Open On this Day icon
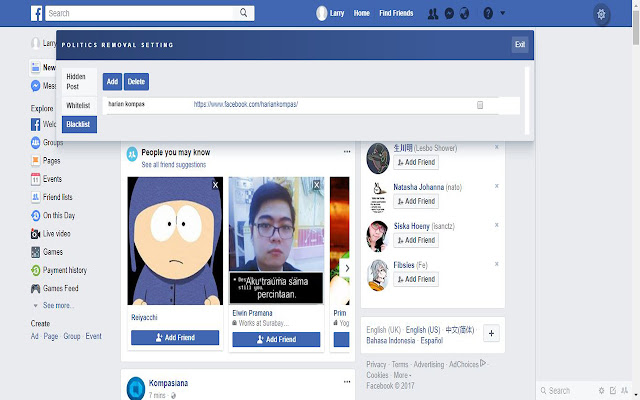 (36, 215)
